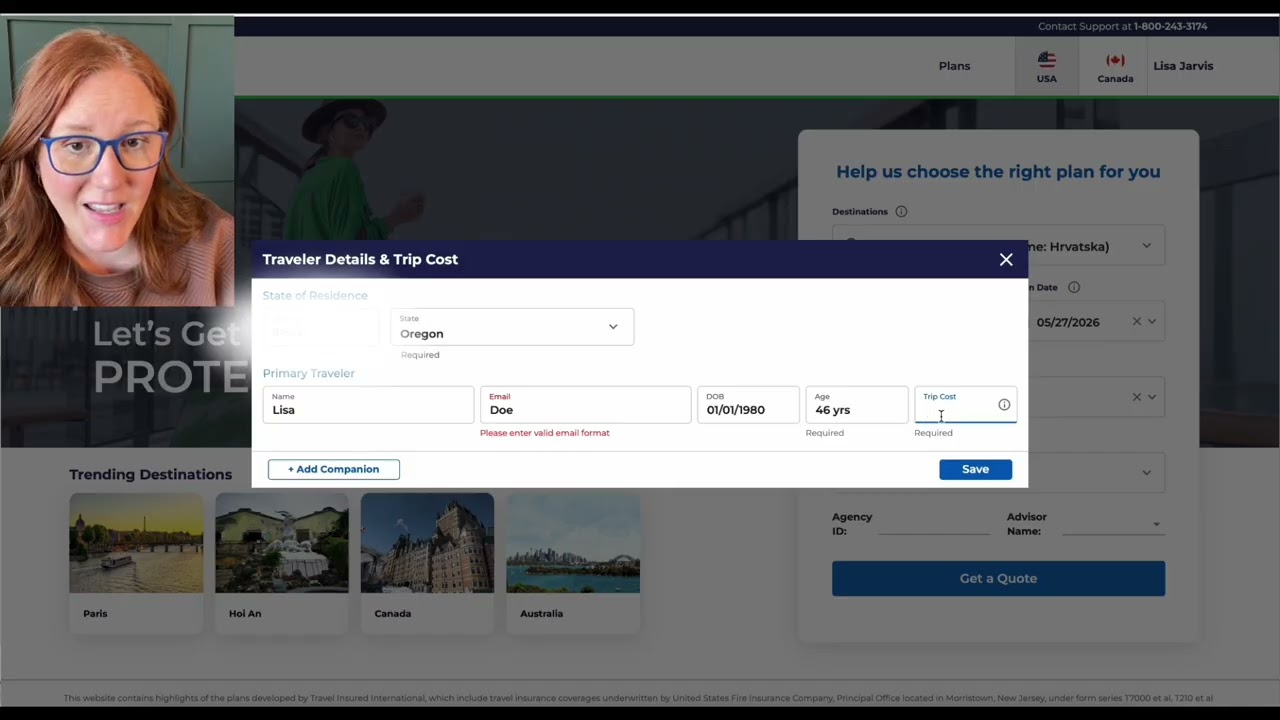Click the return Date info icon
This screenshot has width=1280, height=720.
1074,287
